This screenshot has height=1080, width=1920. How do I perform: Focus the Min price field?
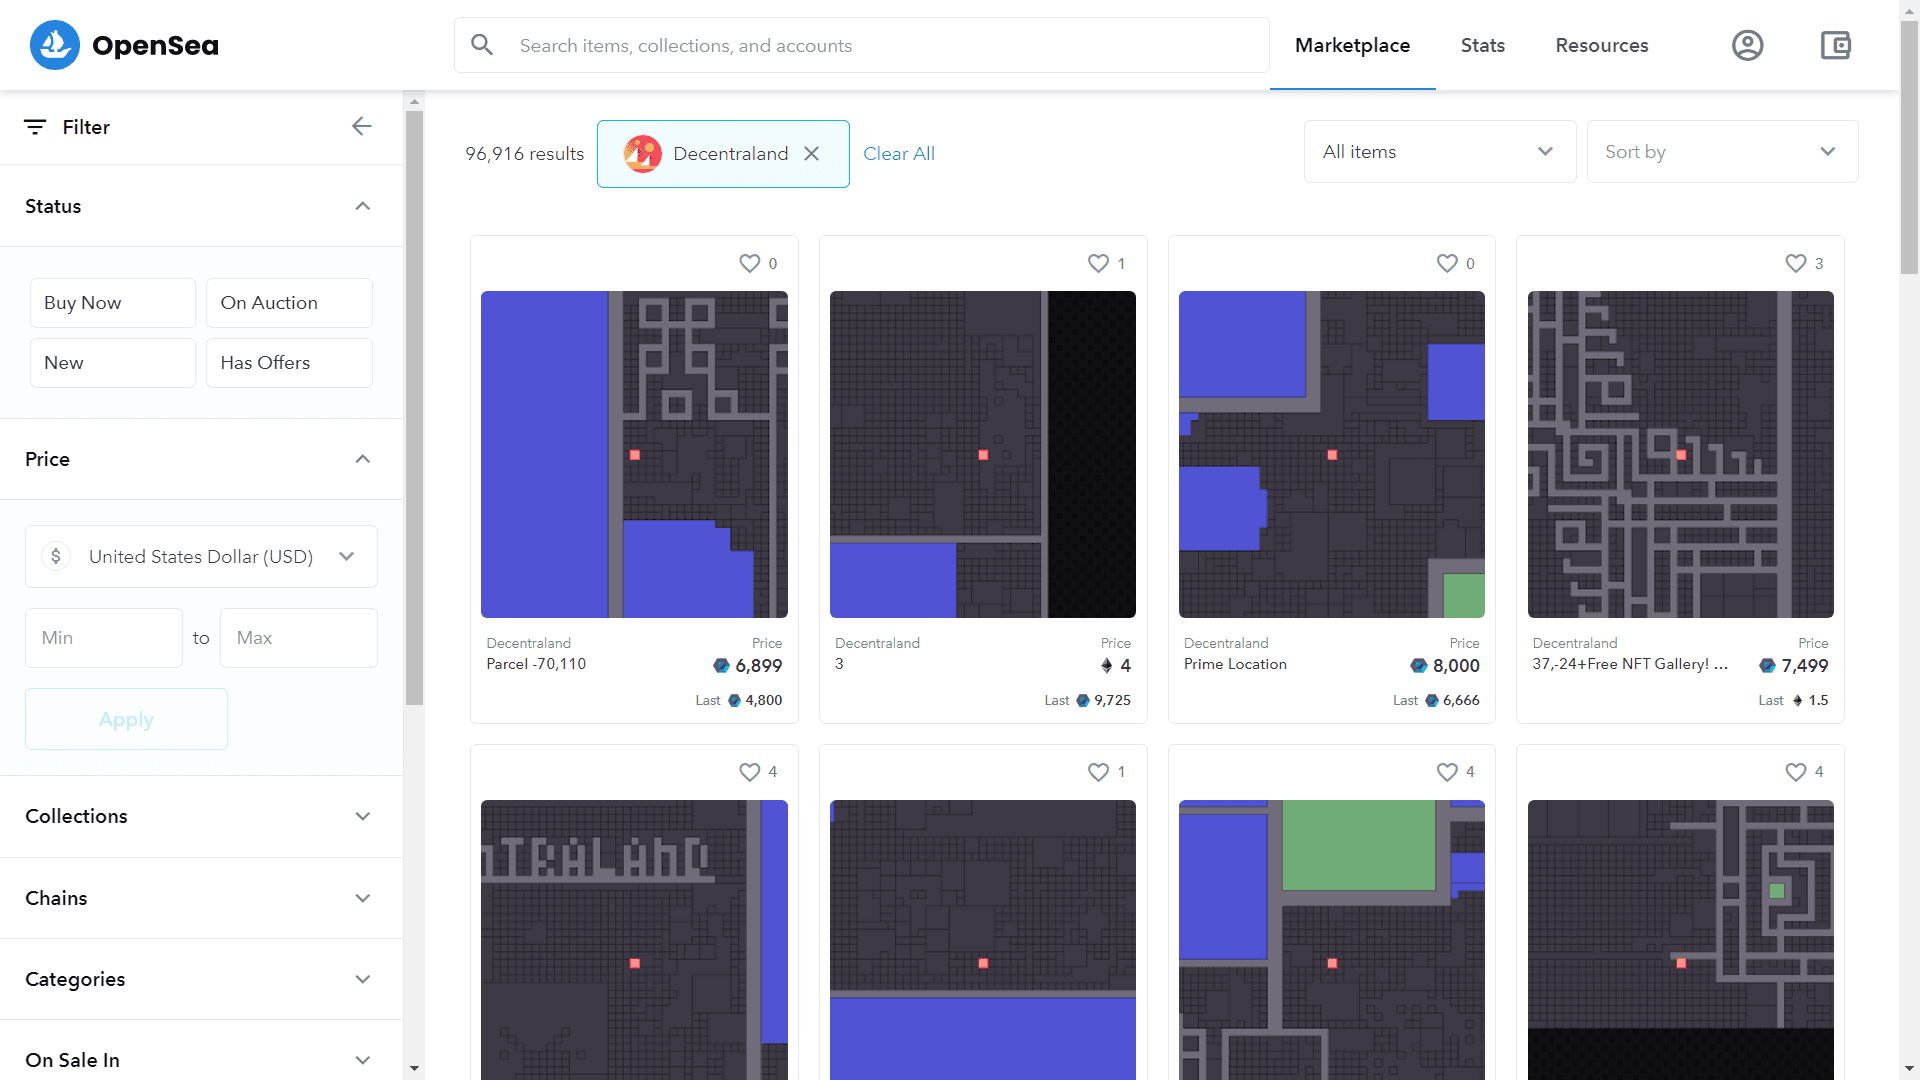point(104,638)
